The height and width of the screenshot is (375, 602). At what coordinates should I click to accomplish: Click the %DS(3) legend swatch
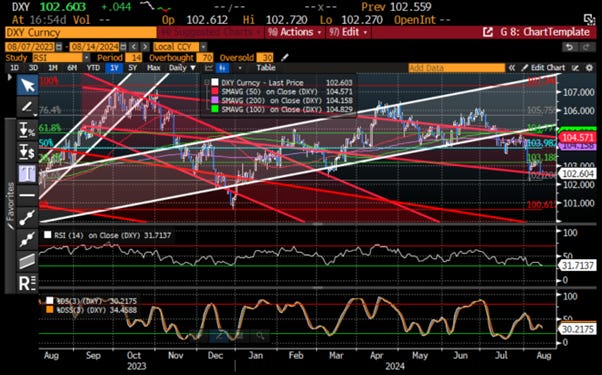coord(50,301)
